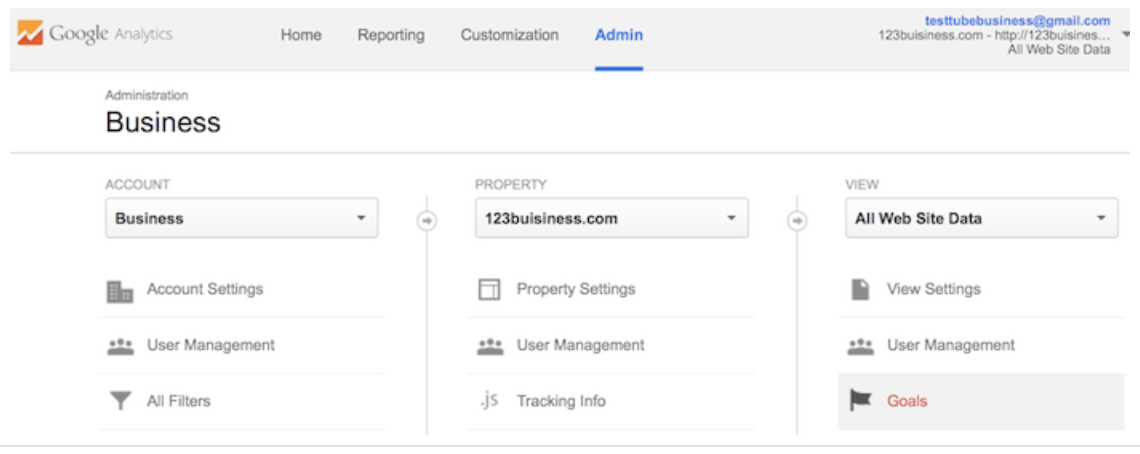Viewport: 1140px width, 454px height.
Task: Click the Tracking Info .js icon
Action: (x=489, y=401)
